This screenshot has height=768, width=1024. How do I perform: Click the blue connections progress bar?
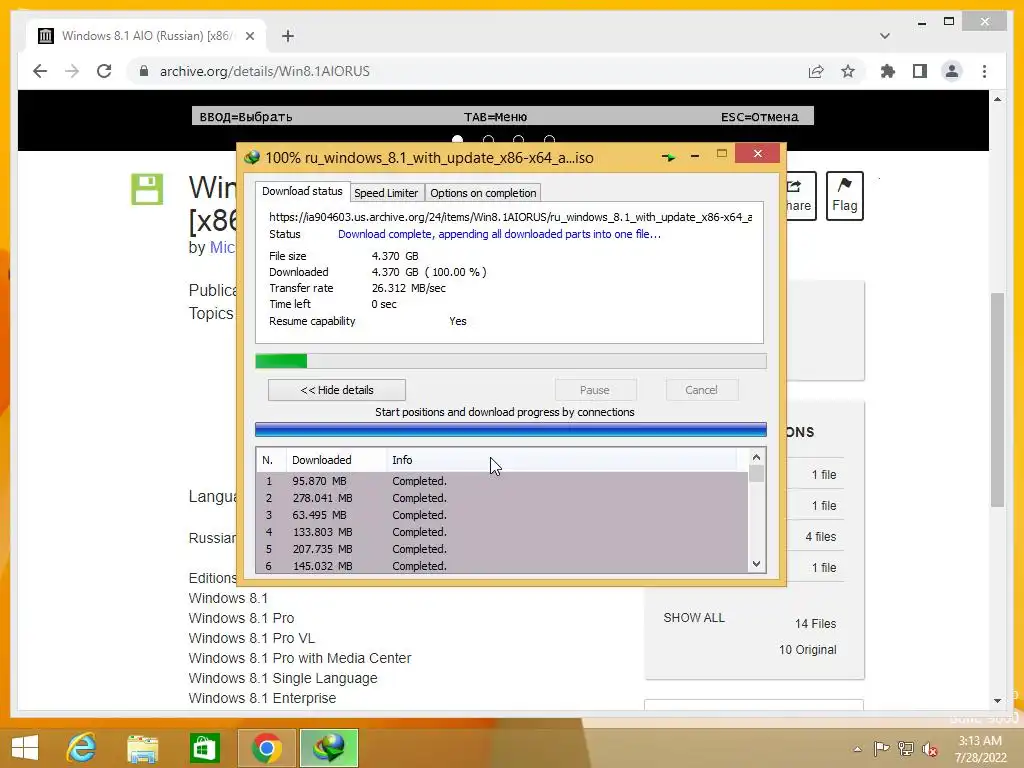coord(511,429)
